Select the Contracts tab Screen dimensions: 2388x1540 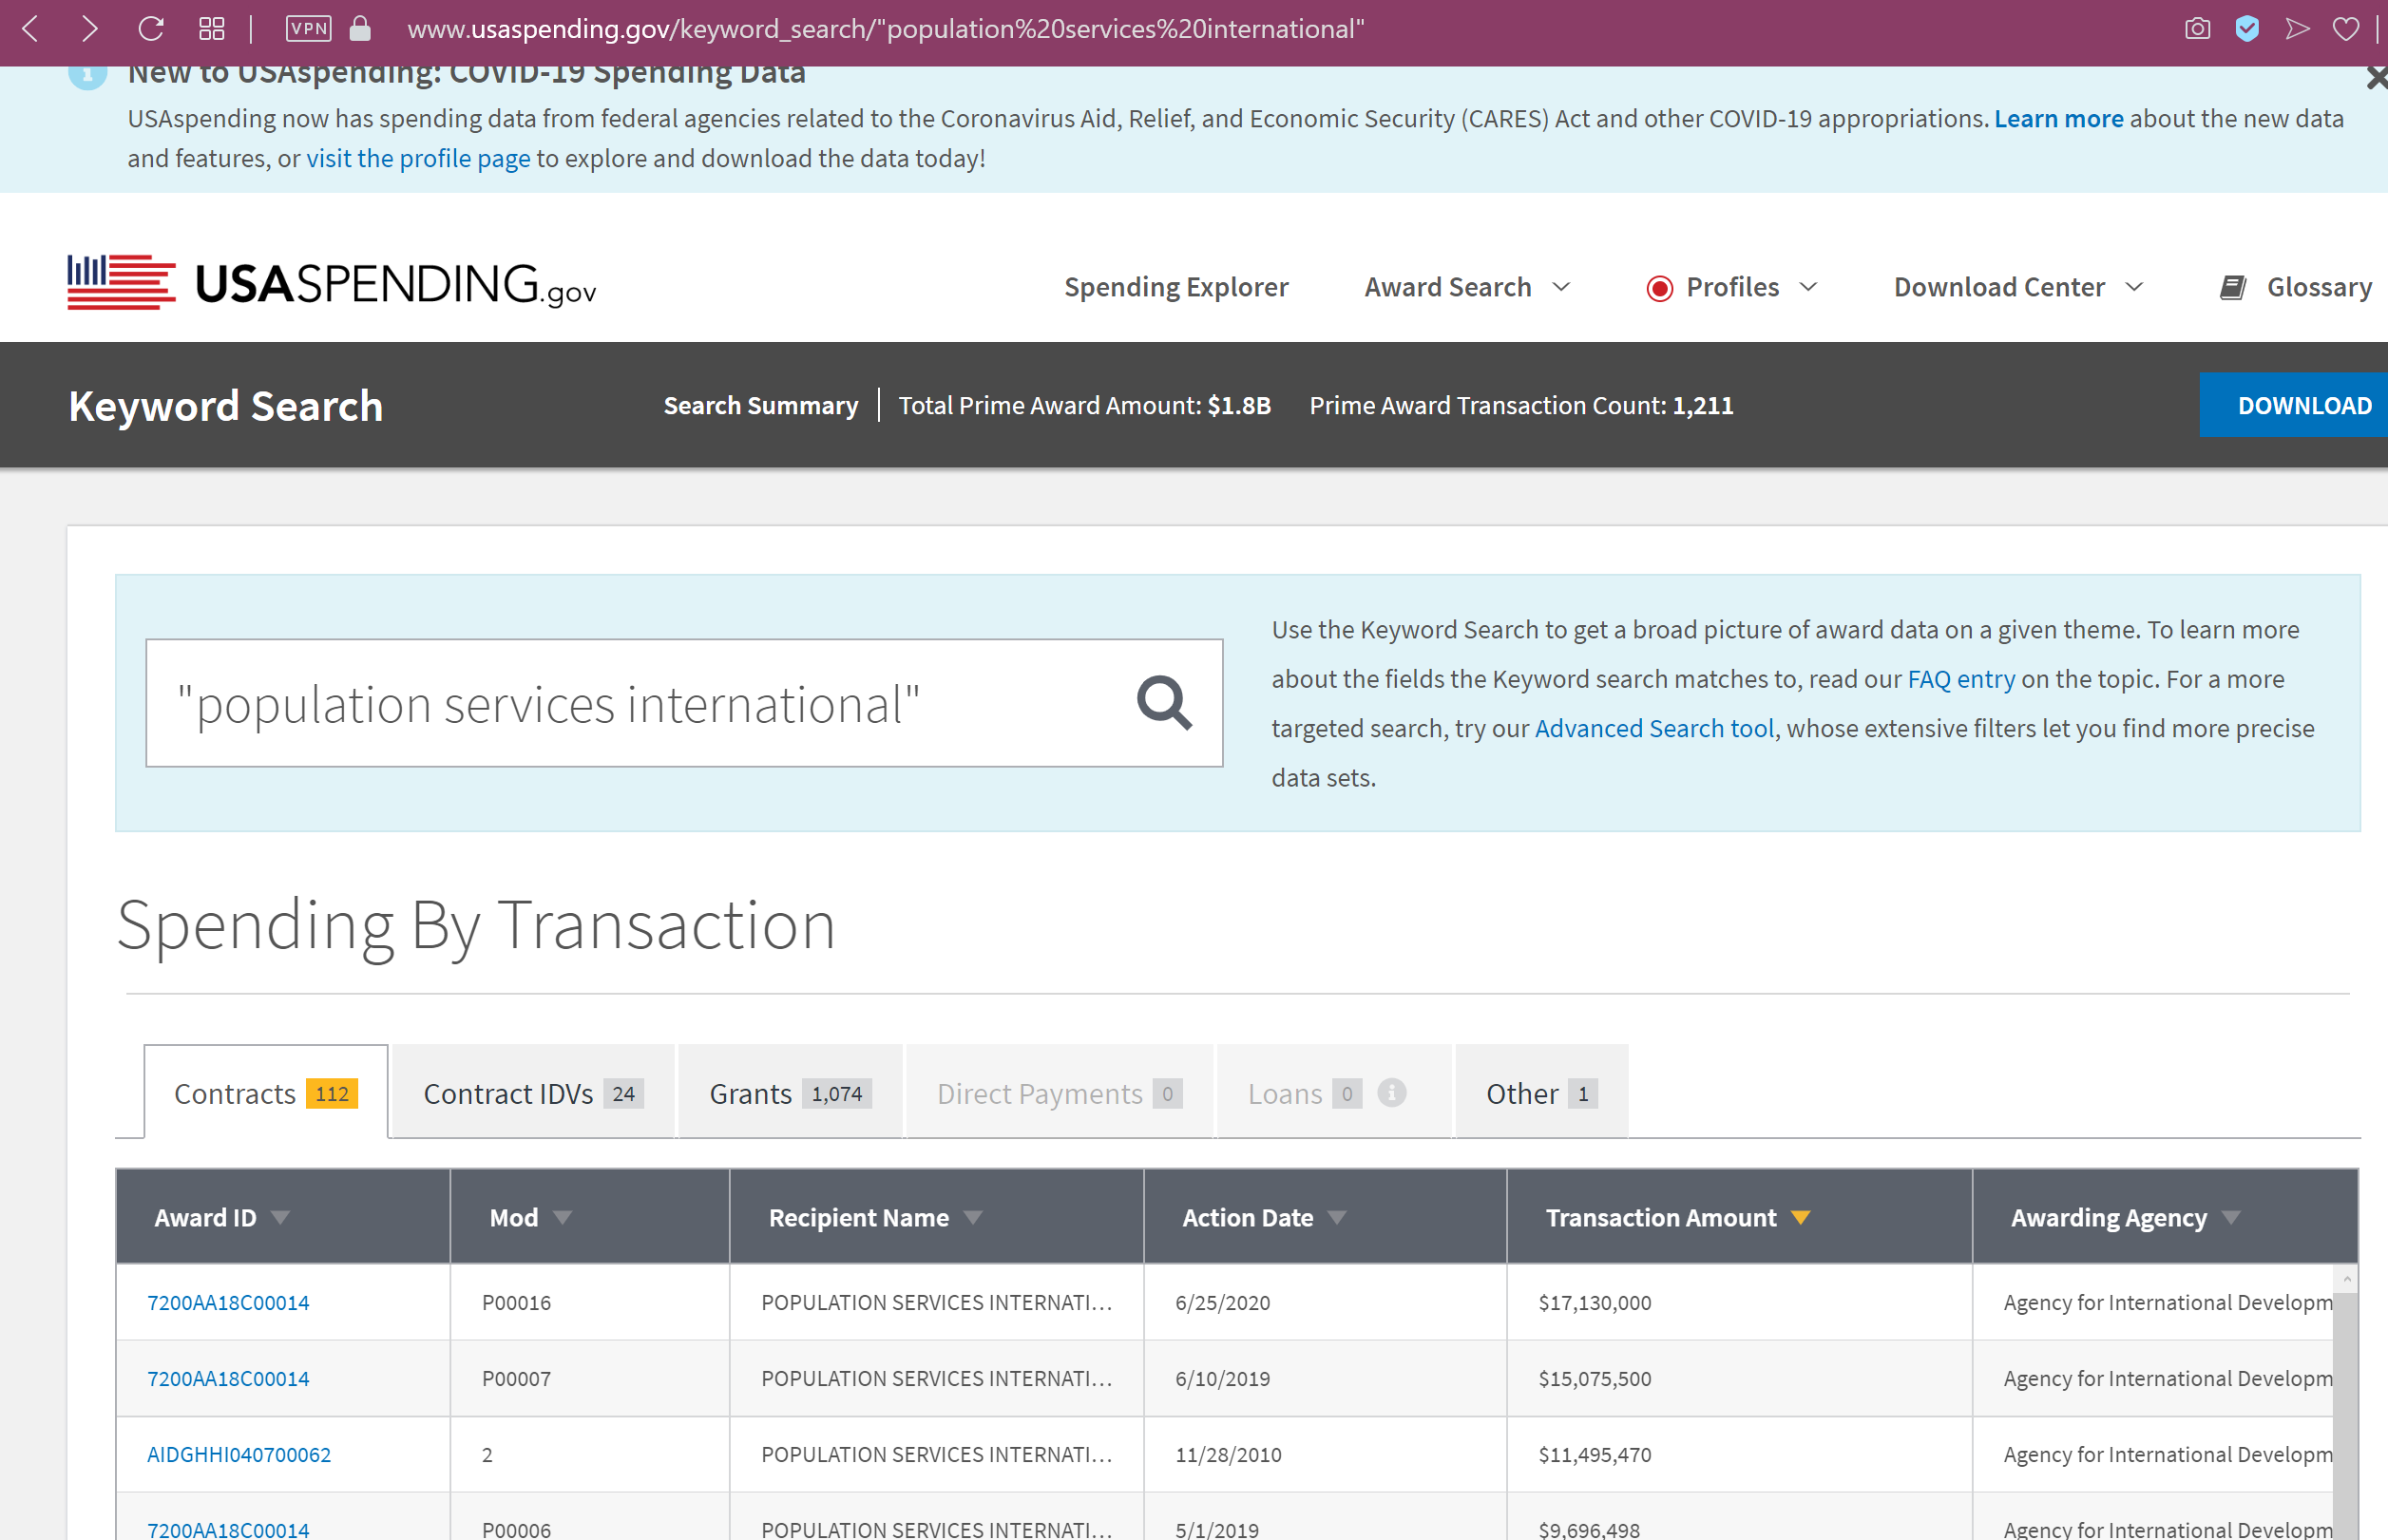coord(266,1093)
